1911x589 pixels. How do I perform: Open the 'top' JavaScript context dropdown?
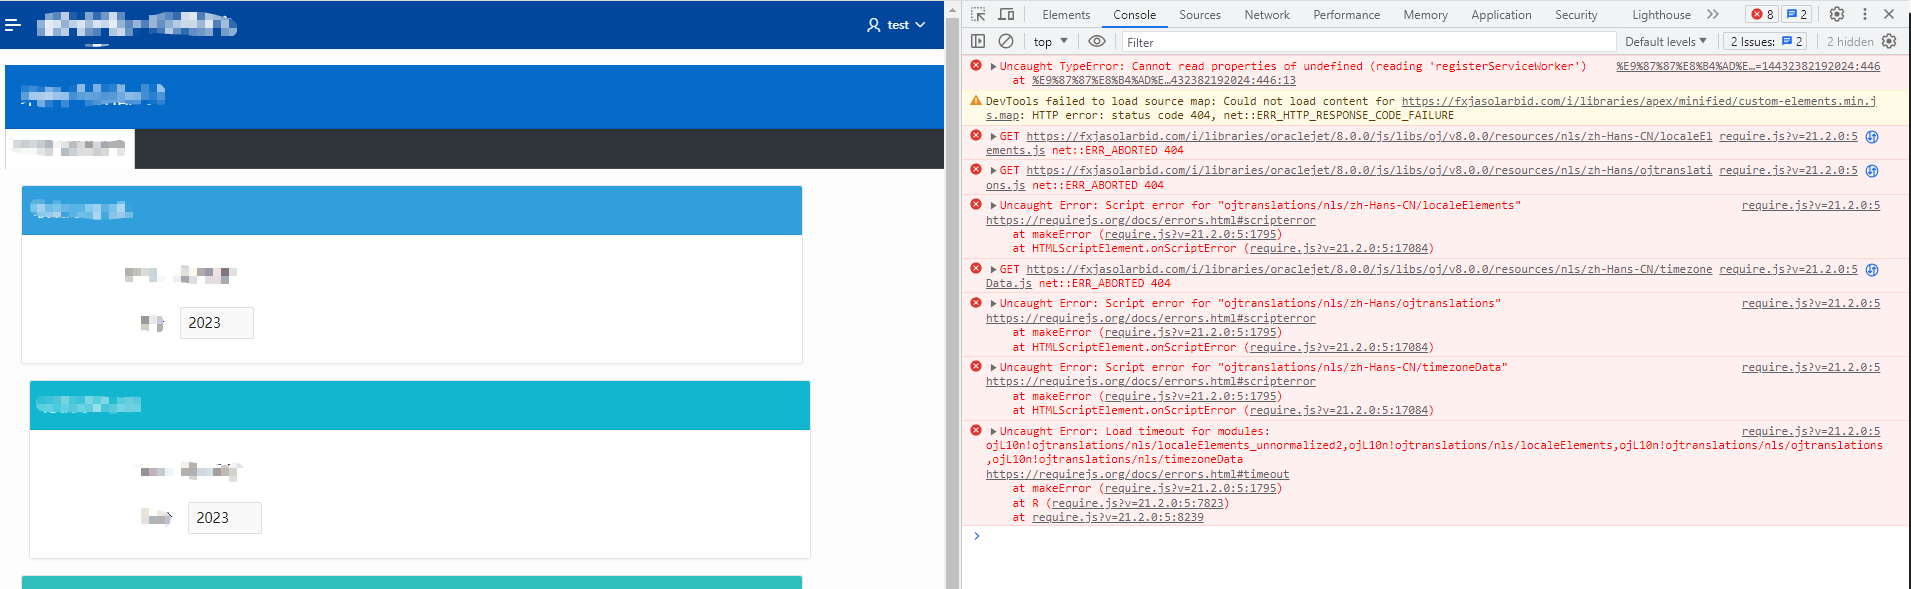pyautogui.click(x=1050, y=42)
